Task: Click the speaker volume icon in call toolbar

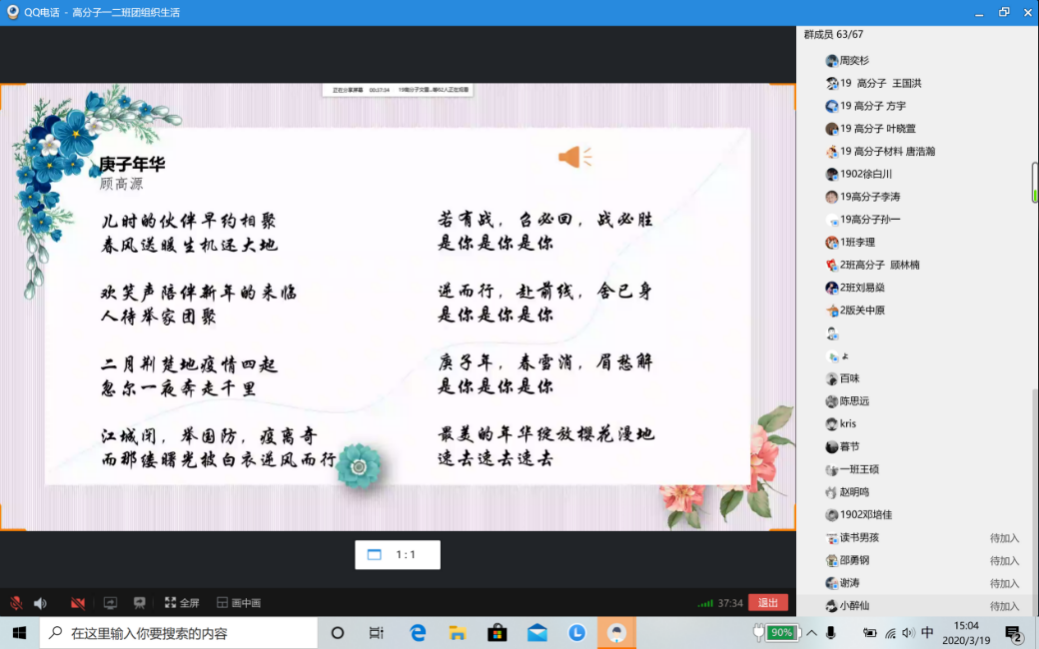Action: (41, 603)
